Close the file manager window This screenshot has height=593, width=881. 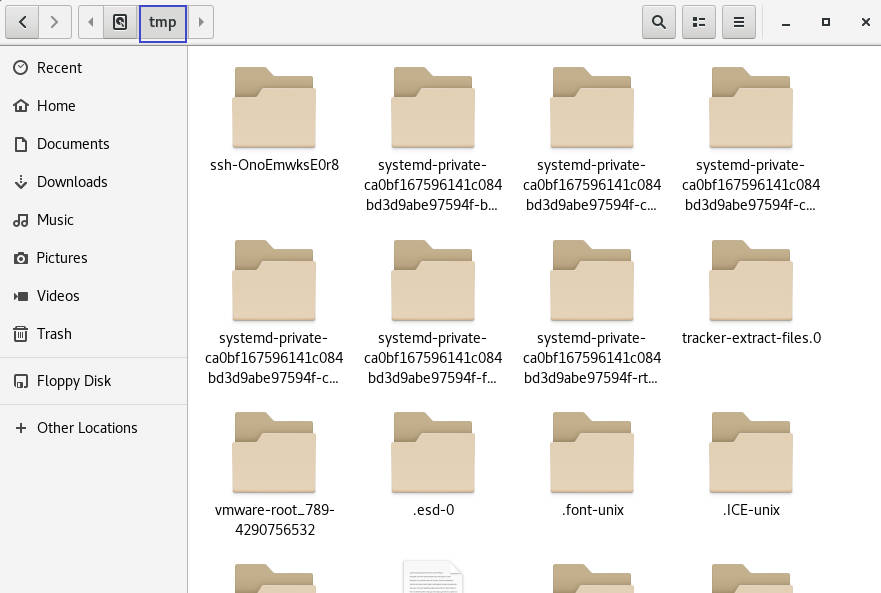(x=866, y=22)
